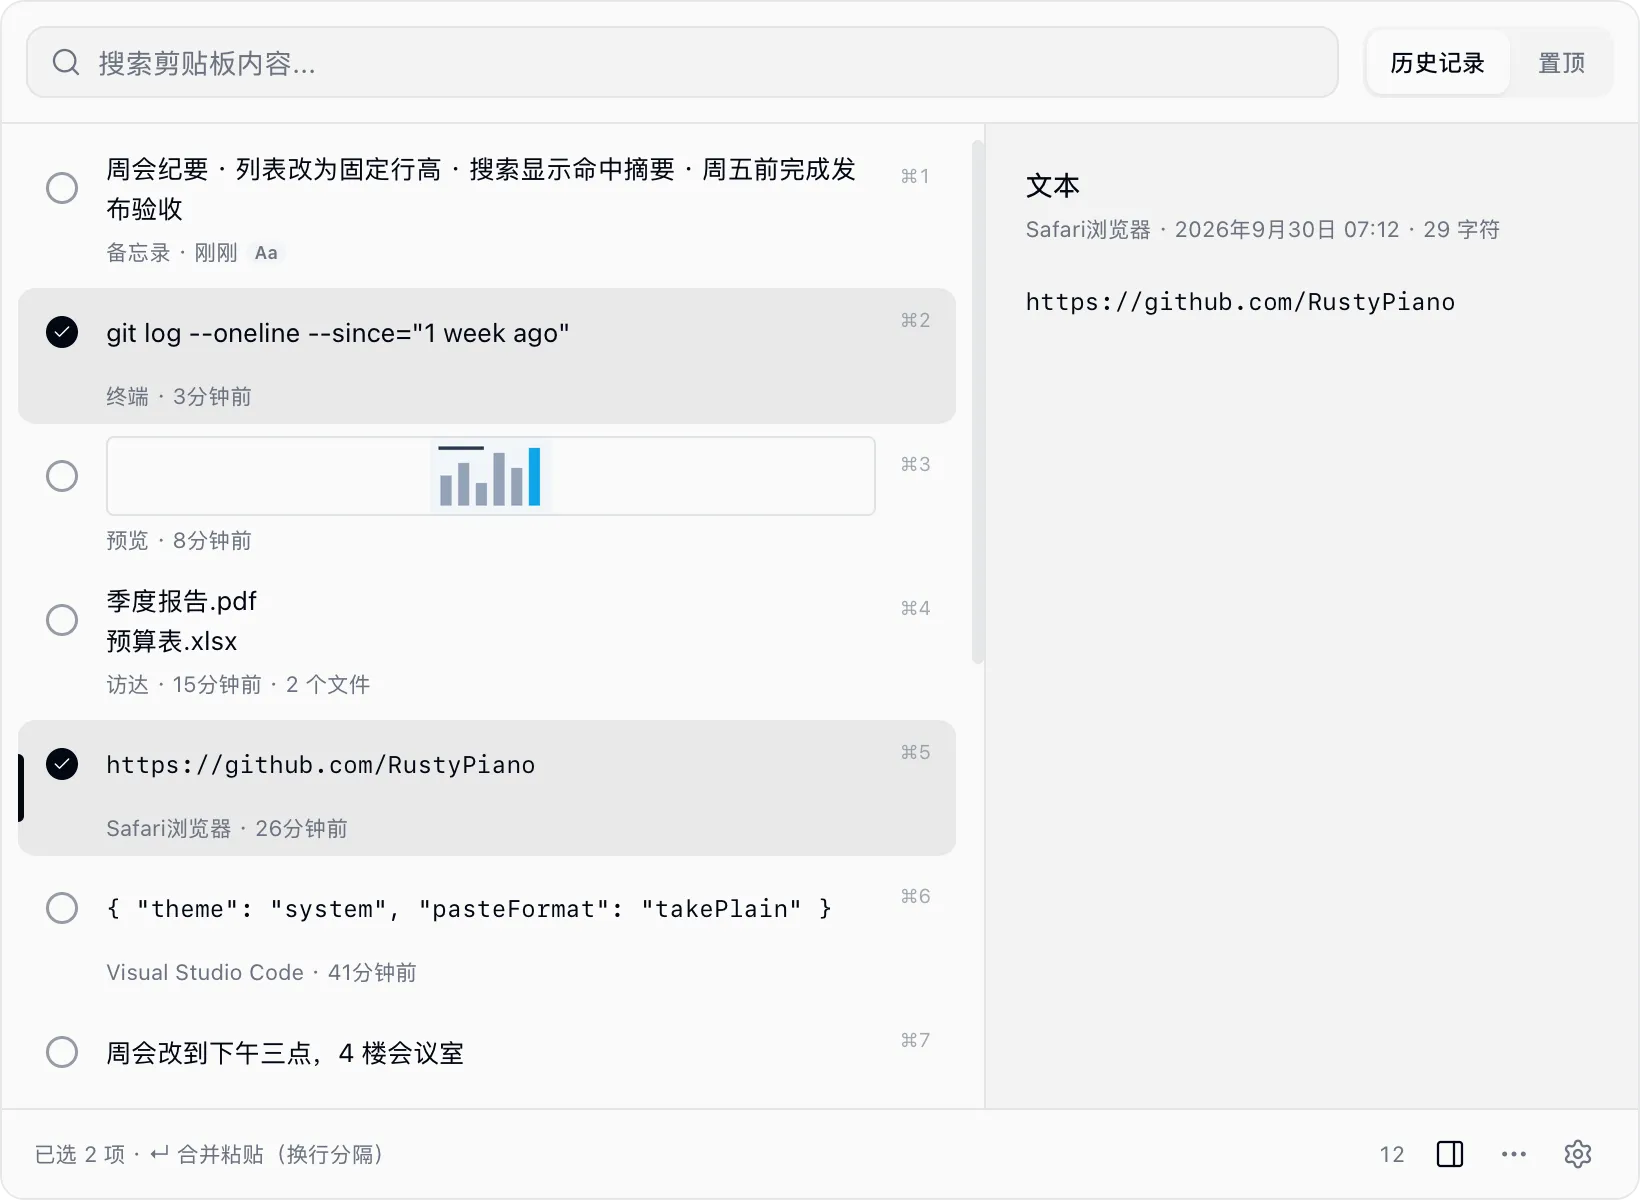This screenshot has height=1200, width=1640.
Task: Switch to the 置顶 tab
Action: click(x=1561, y=63)
